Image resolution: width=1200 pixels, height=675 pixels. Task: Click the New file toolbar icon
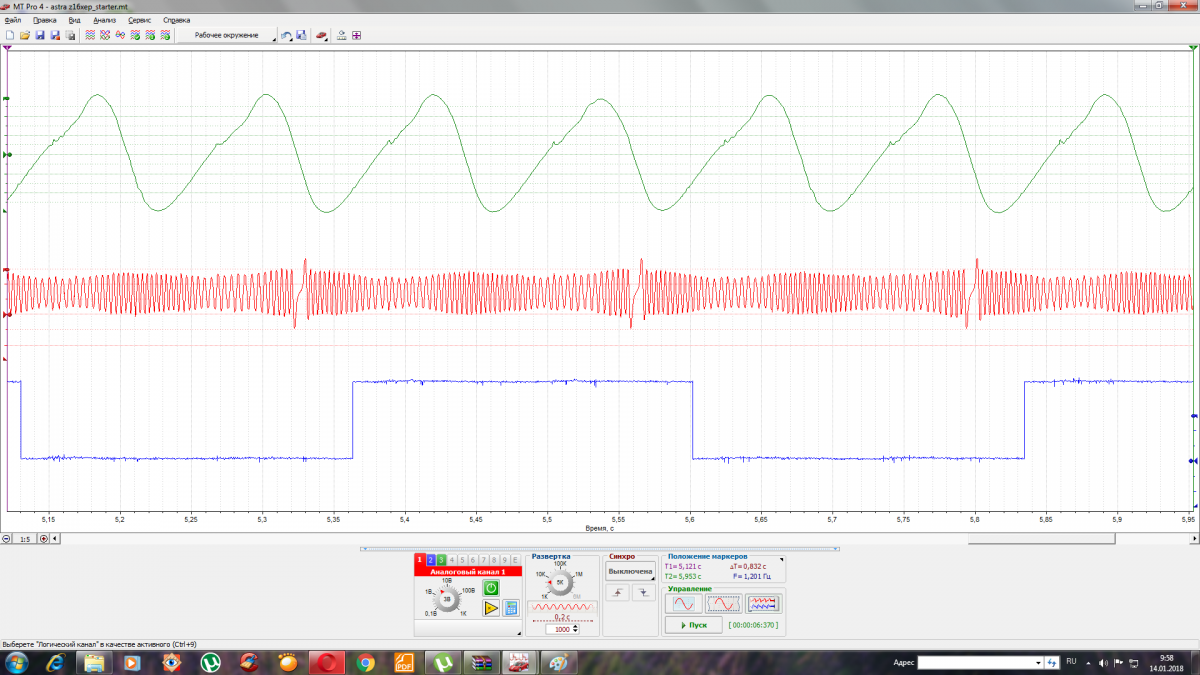coord(10,35)
